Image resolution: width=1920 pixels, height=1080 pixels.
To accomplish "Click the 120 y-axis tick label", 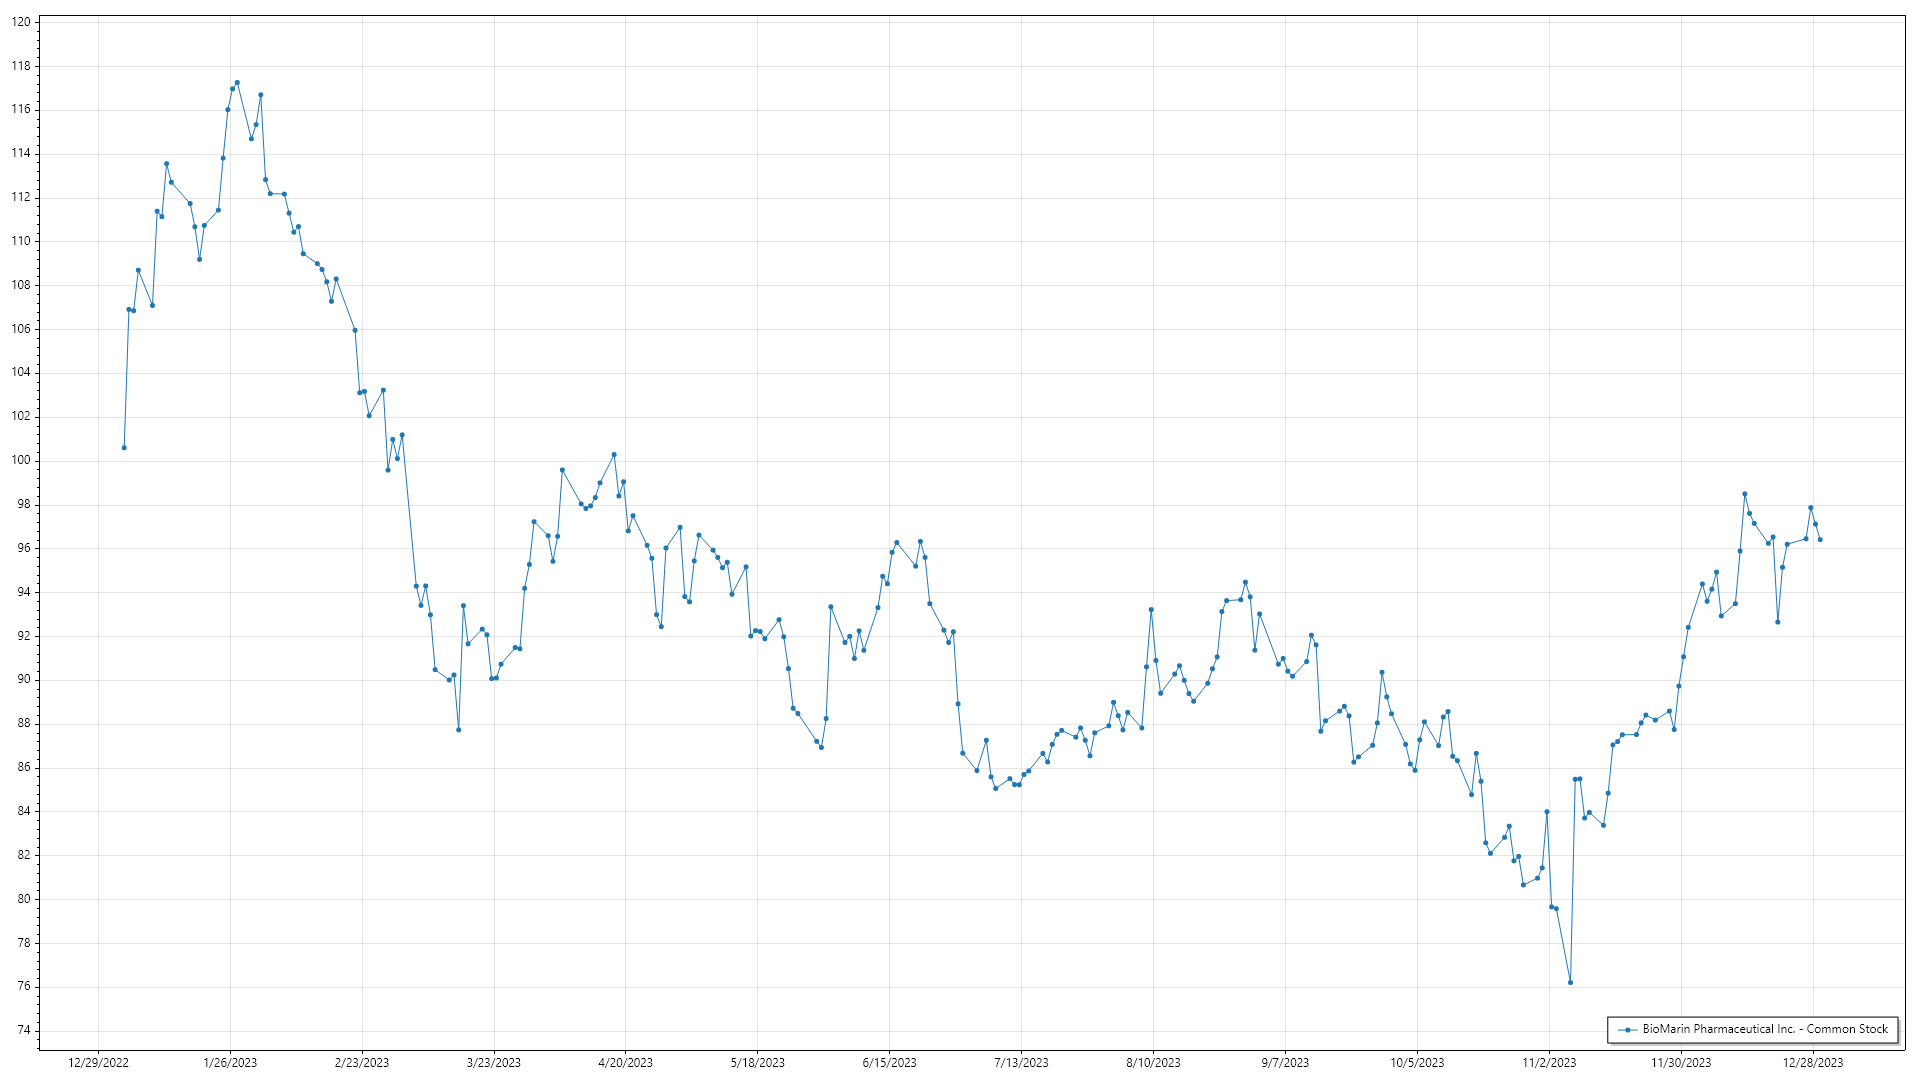I will (x=21, y=22).
